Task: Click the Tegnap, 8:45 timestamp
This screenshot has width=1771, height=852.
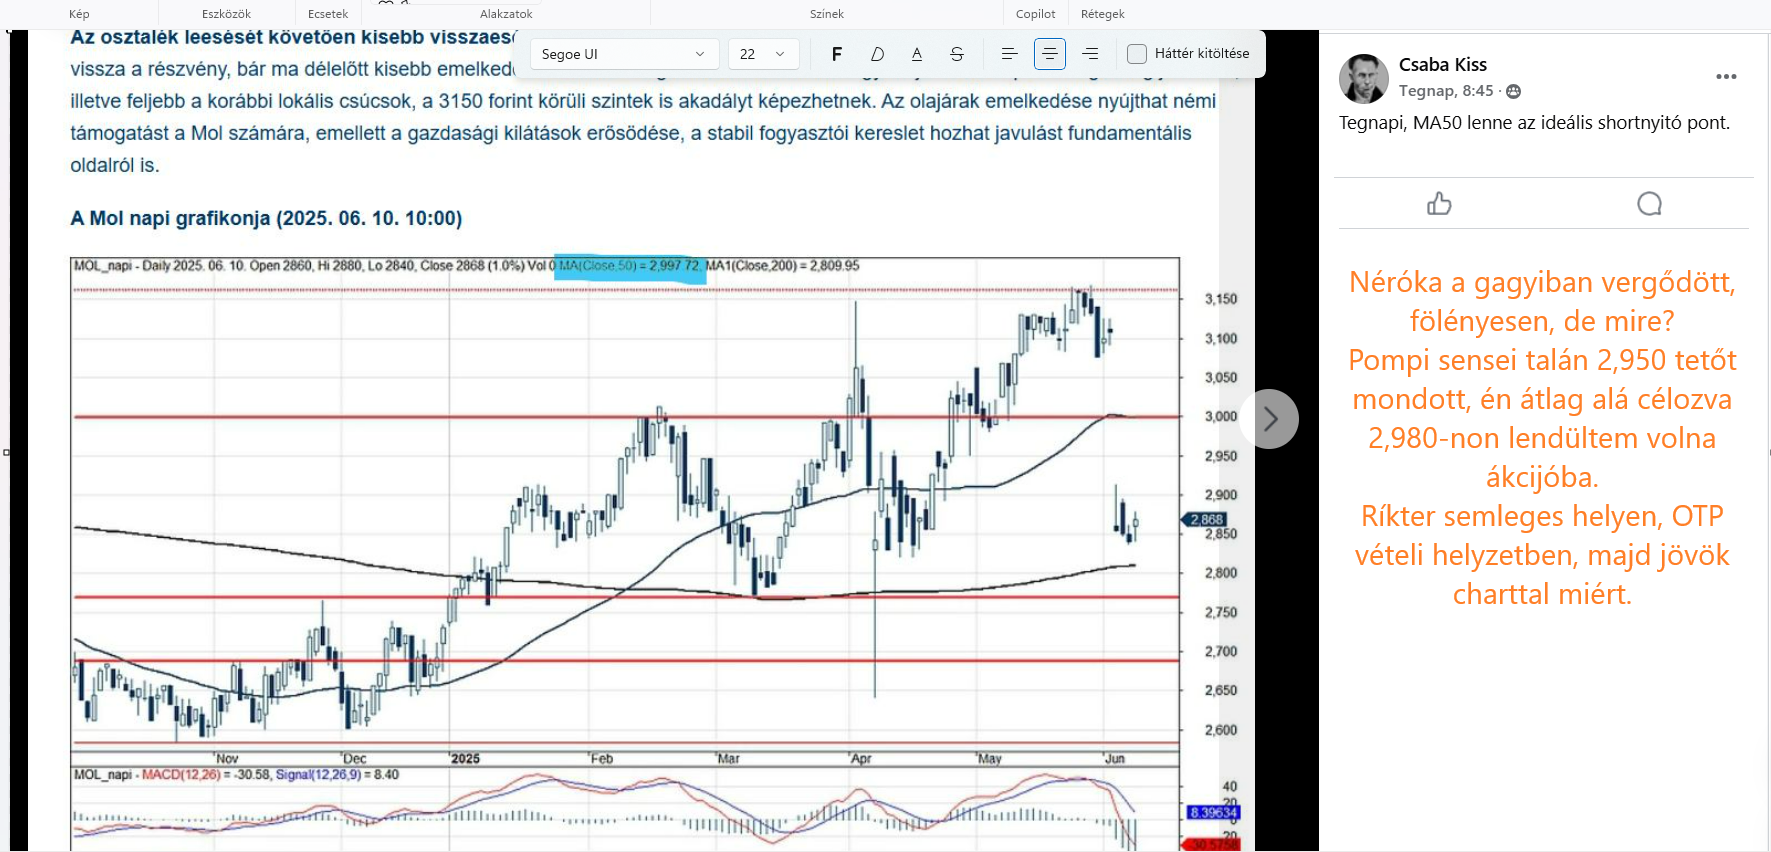Action: [1446, 91]
